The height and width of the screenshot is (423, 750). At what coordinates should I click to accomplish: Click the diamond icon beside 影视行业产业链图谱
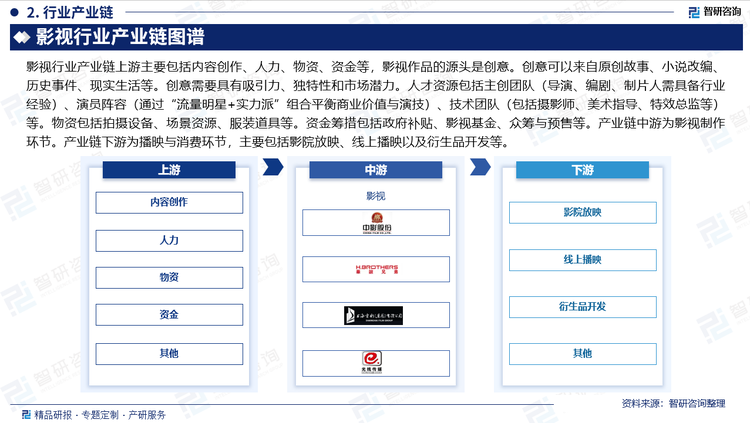click(22, 37)
